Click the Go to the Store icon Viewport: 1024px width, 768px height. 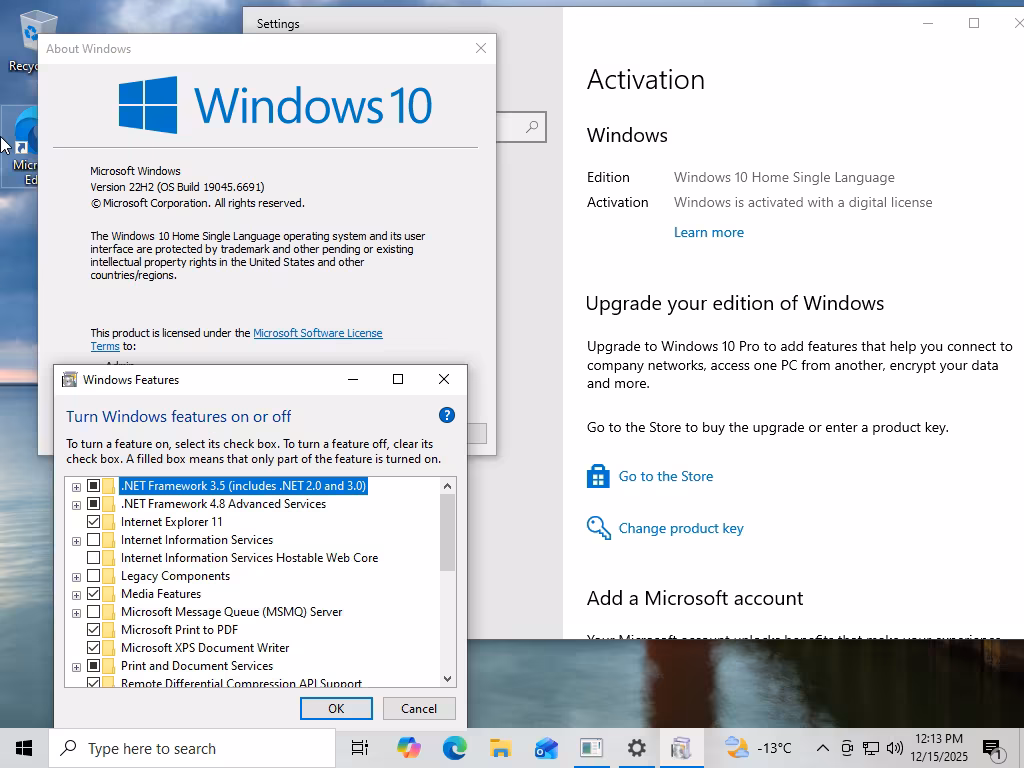(x=598, y=476)
